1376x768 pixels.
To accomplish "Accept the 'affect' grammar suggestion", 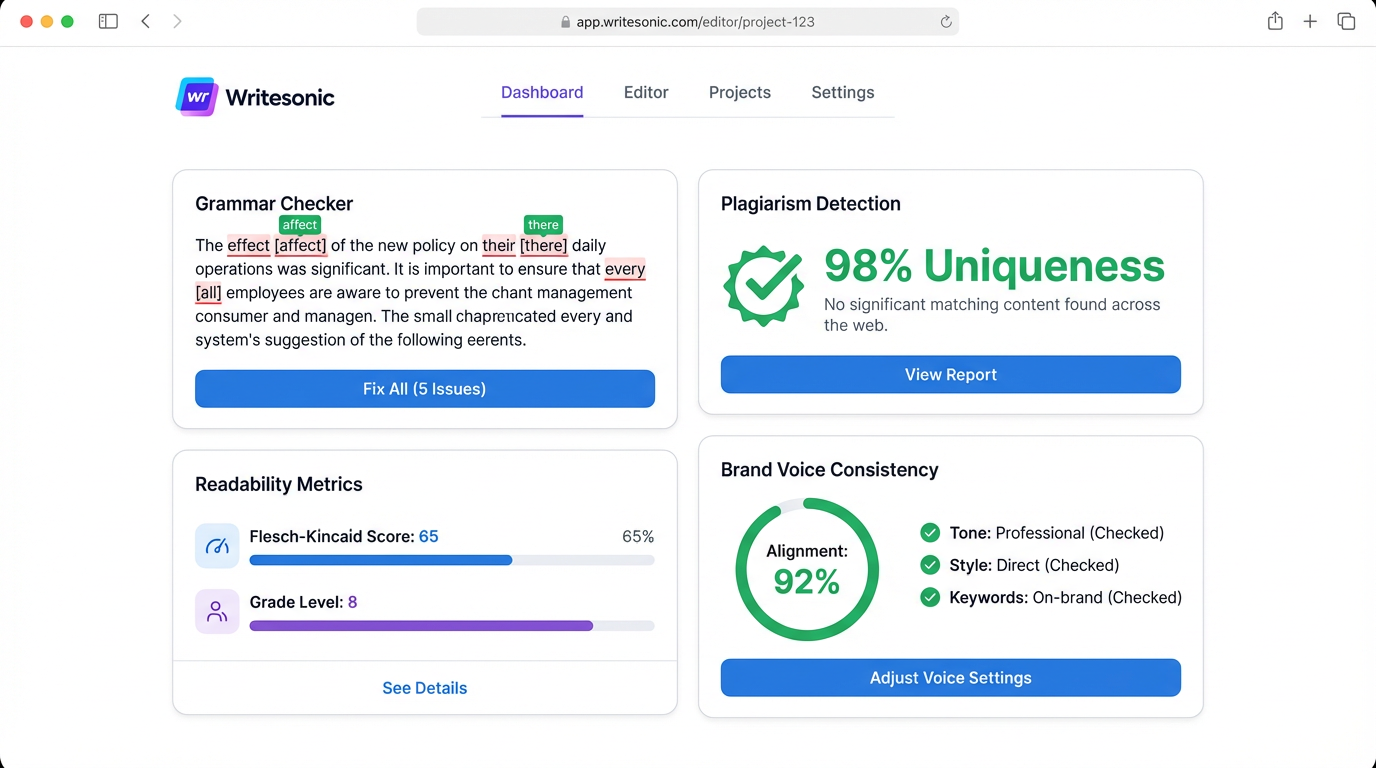I will point(299,225).
